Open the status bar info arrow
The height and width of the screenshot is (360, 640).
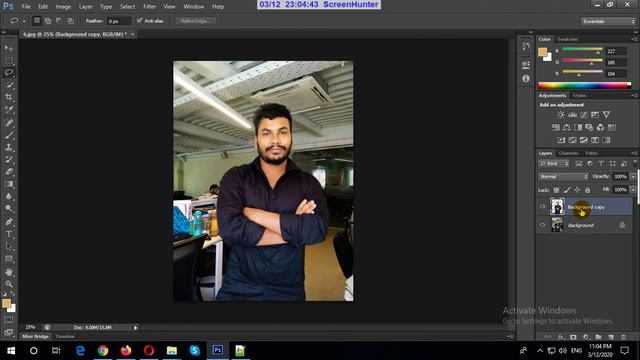[x=136, y=327]
